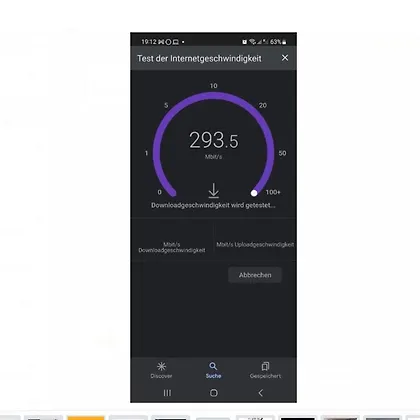420x420 pixels.
Task: Tap the Suche magnifier icon
Action: click(213, 366)
